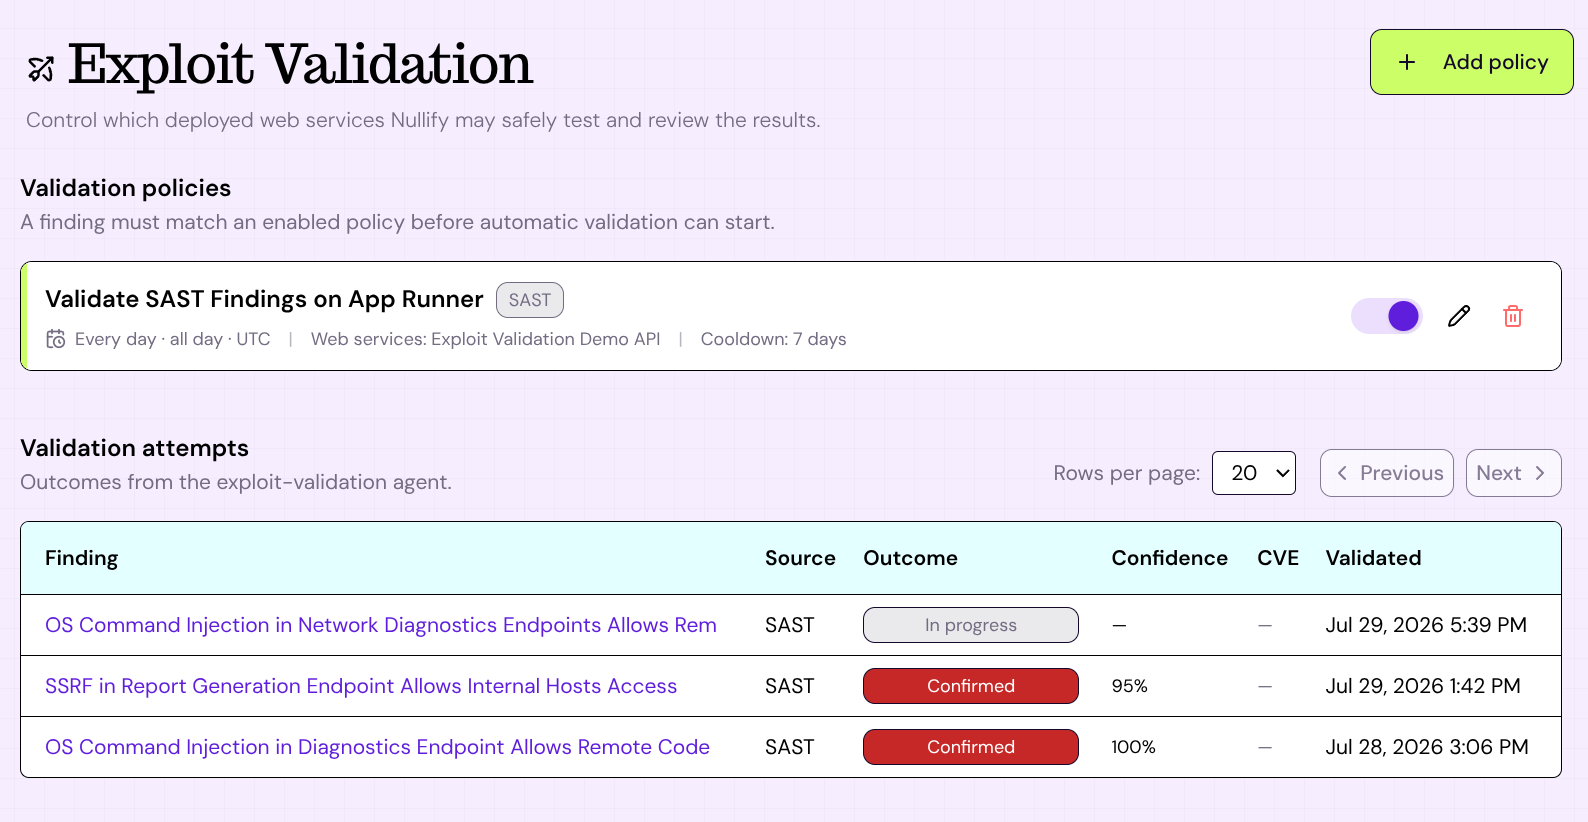Click the Jul 29, 2026 1:42 PM timestamp

click(1423, 686)
